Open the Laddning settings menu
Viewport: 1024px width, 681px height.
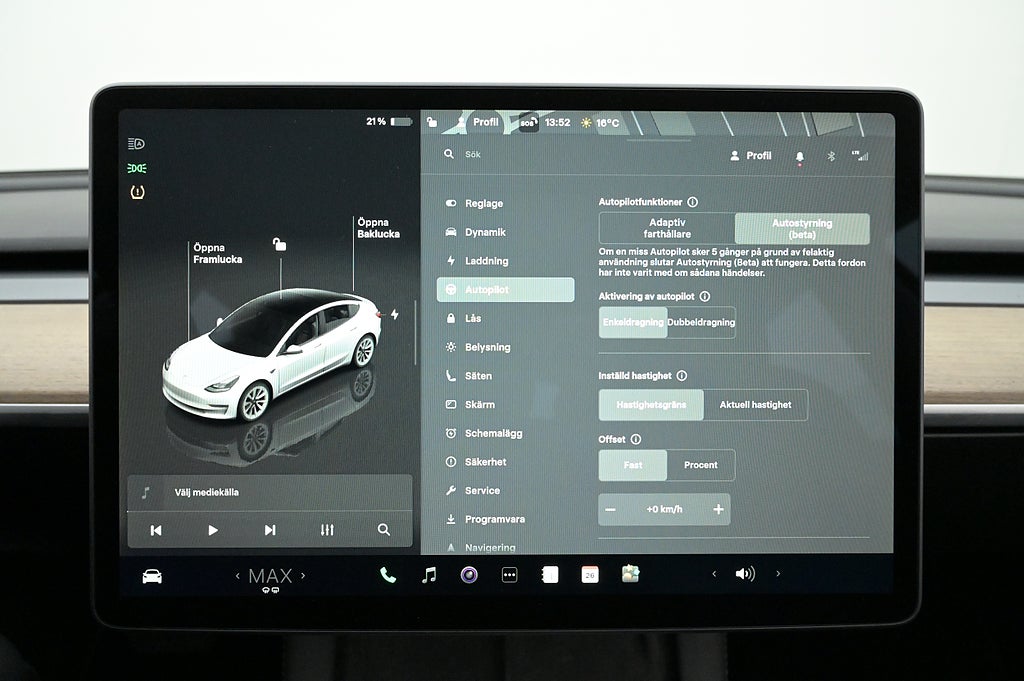[x=486, y=261]
